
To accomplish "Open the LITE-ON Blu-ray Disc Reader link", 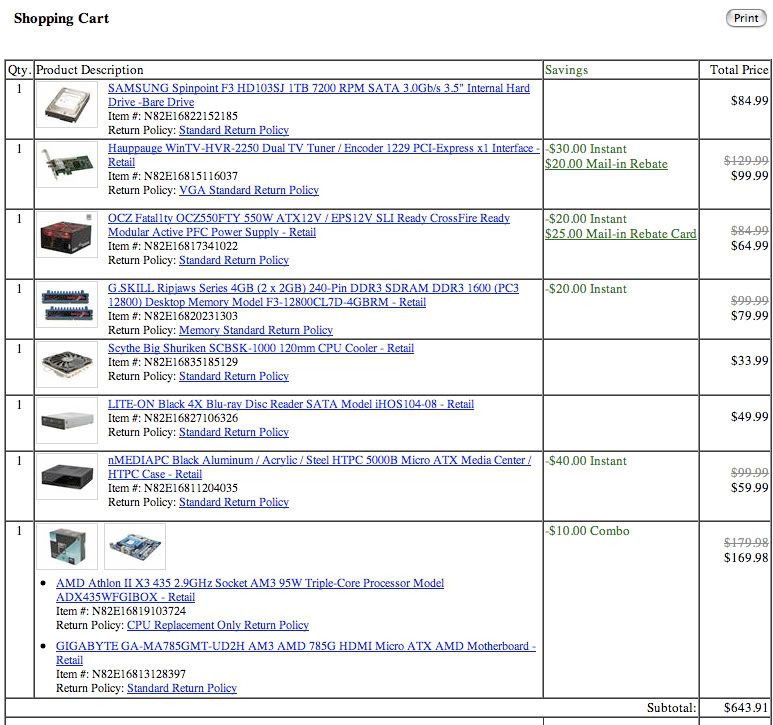I will (x=291, y=404).
